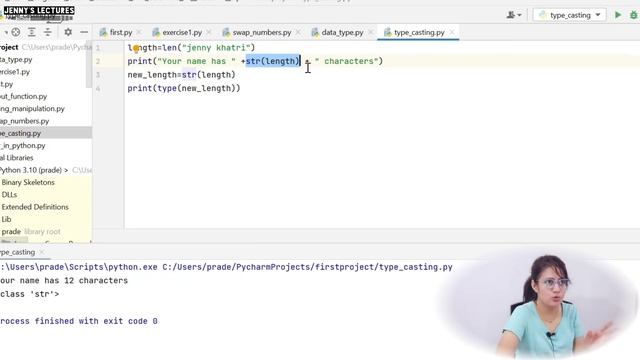
Task: Click the Select Opened File target icon
Action: (16, 32)
